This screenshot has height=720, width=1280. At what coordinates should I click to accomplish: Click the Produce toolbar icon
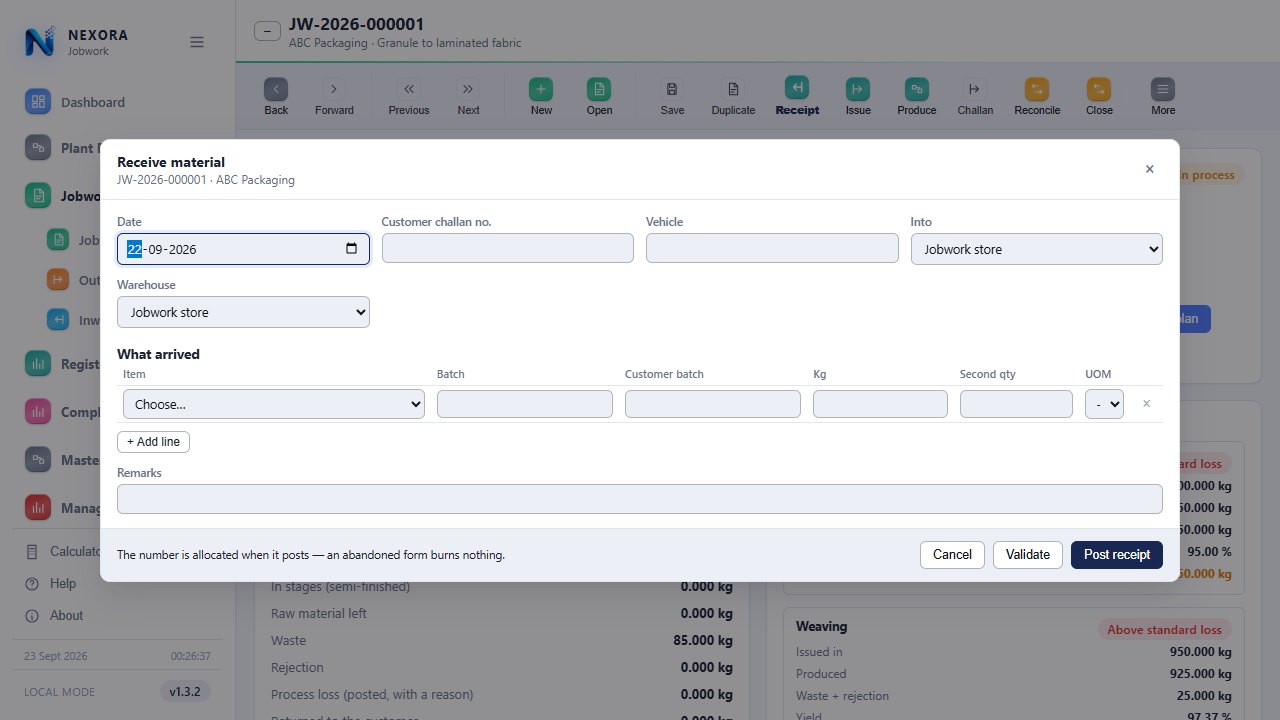pos(917,89)
